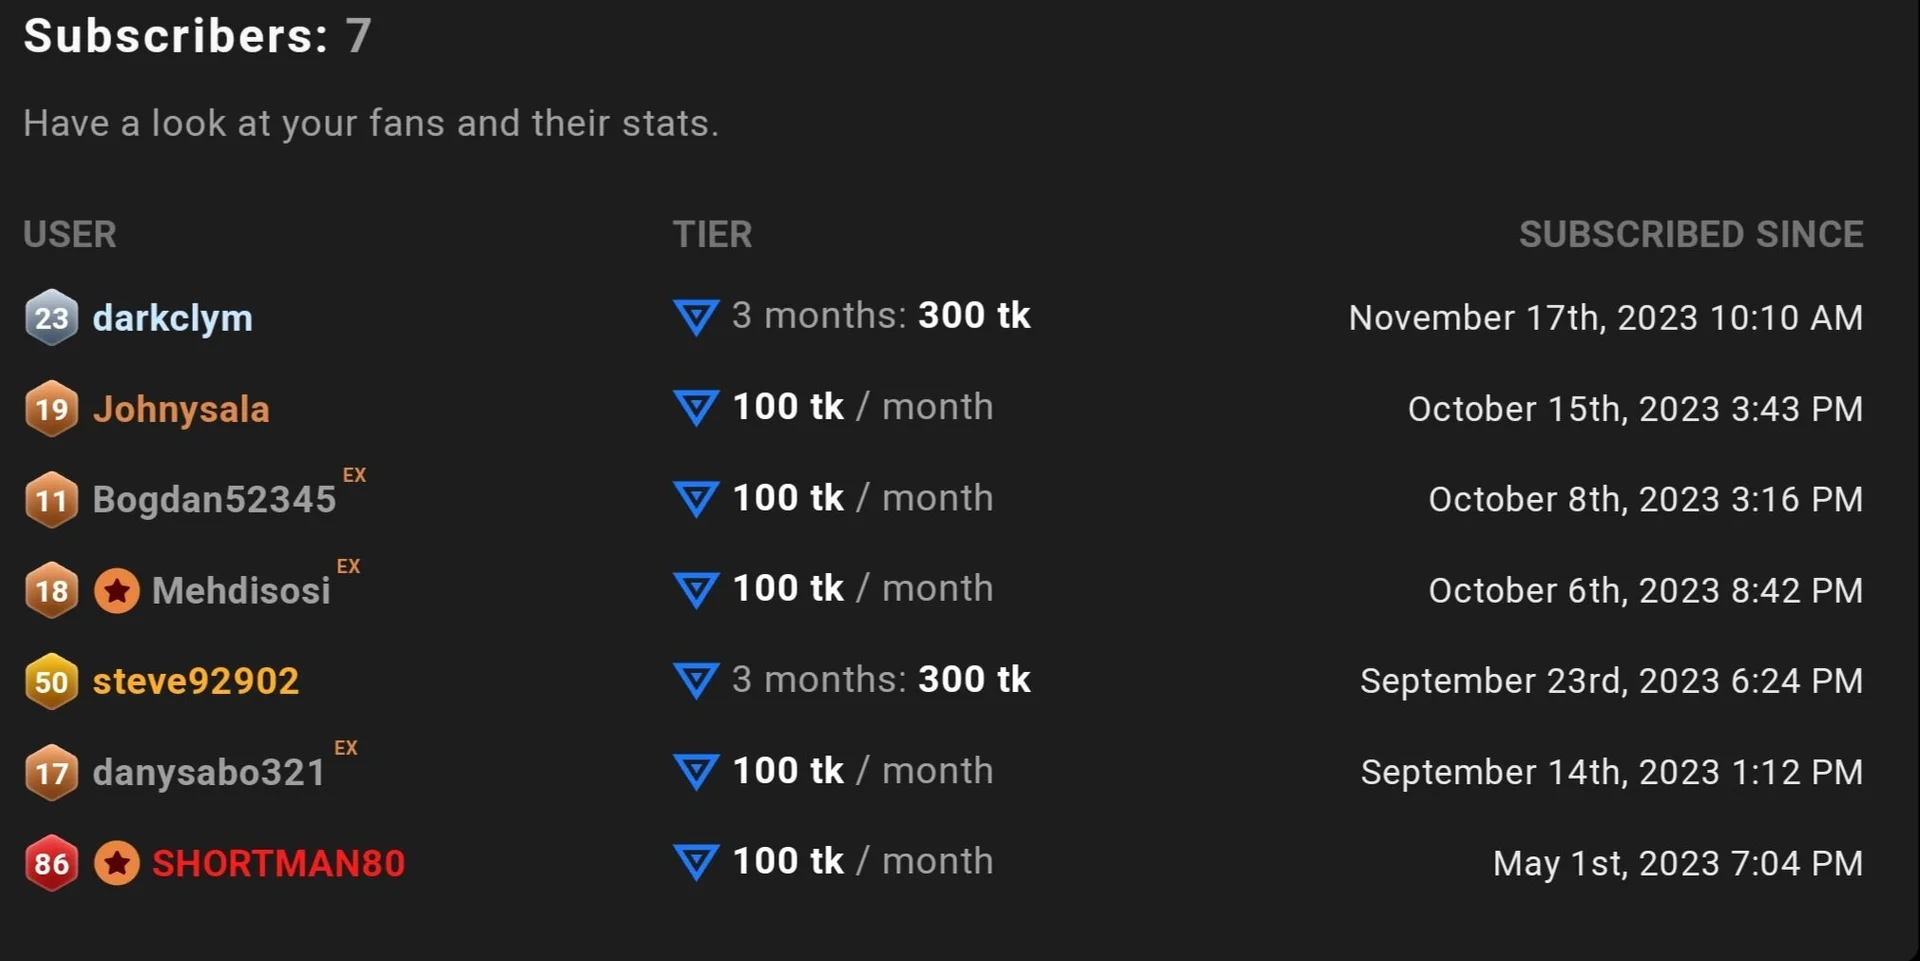
Task: Click darkclym's level 23 badge icon
Action: pos(51,318)
